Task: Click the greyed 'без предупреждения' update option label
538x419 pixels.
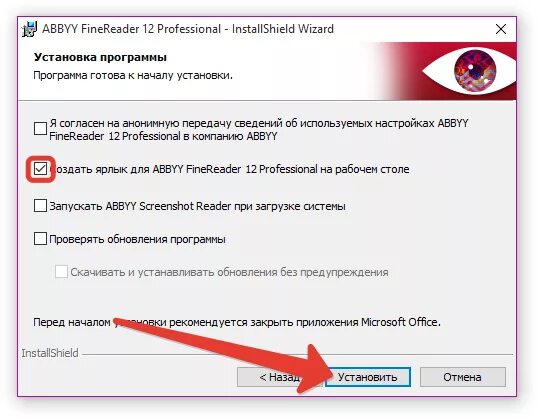Action: point(230,272)
